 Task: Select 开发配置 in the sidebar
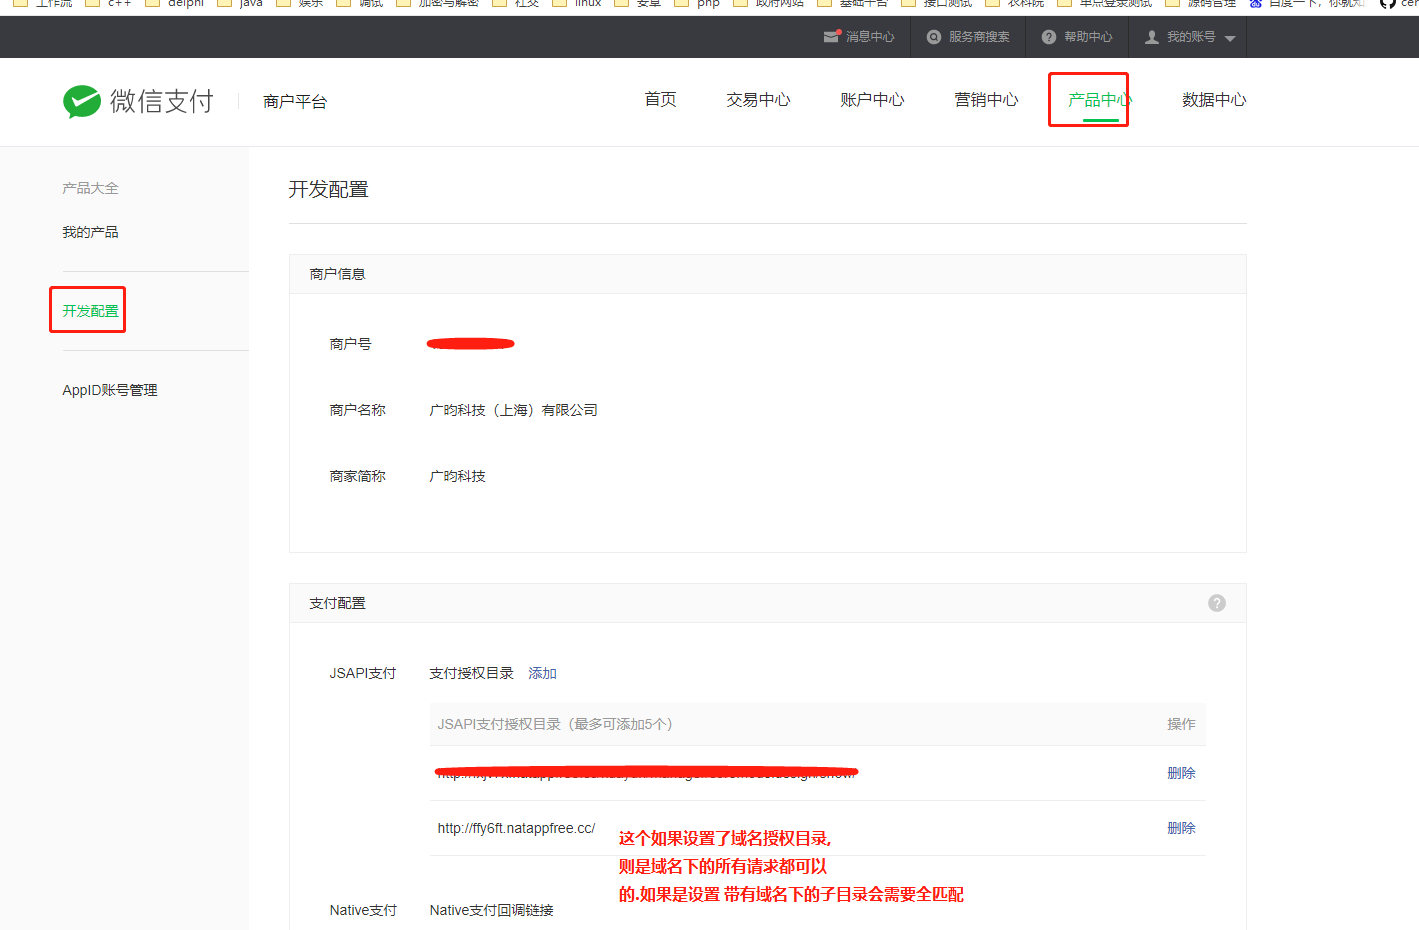click(90, 311)
